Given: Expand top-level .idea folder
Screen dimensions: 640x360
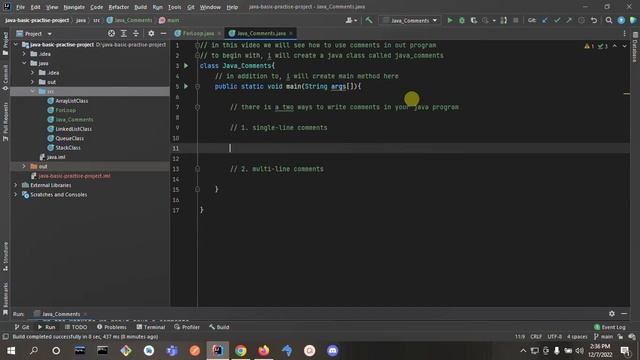Looking at the screenshot, I should coord(24,54).
